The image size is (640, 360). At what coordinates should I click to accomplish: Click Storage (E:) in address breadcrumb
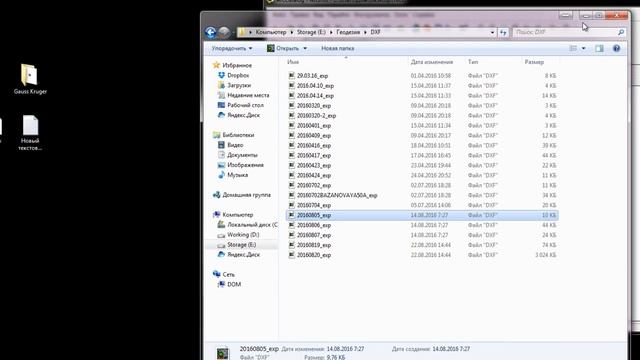click(311, 32)
